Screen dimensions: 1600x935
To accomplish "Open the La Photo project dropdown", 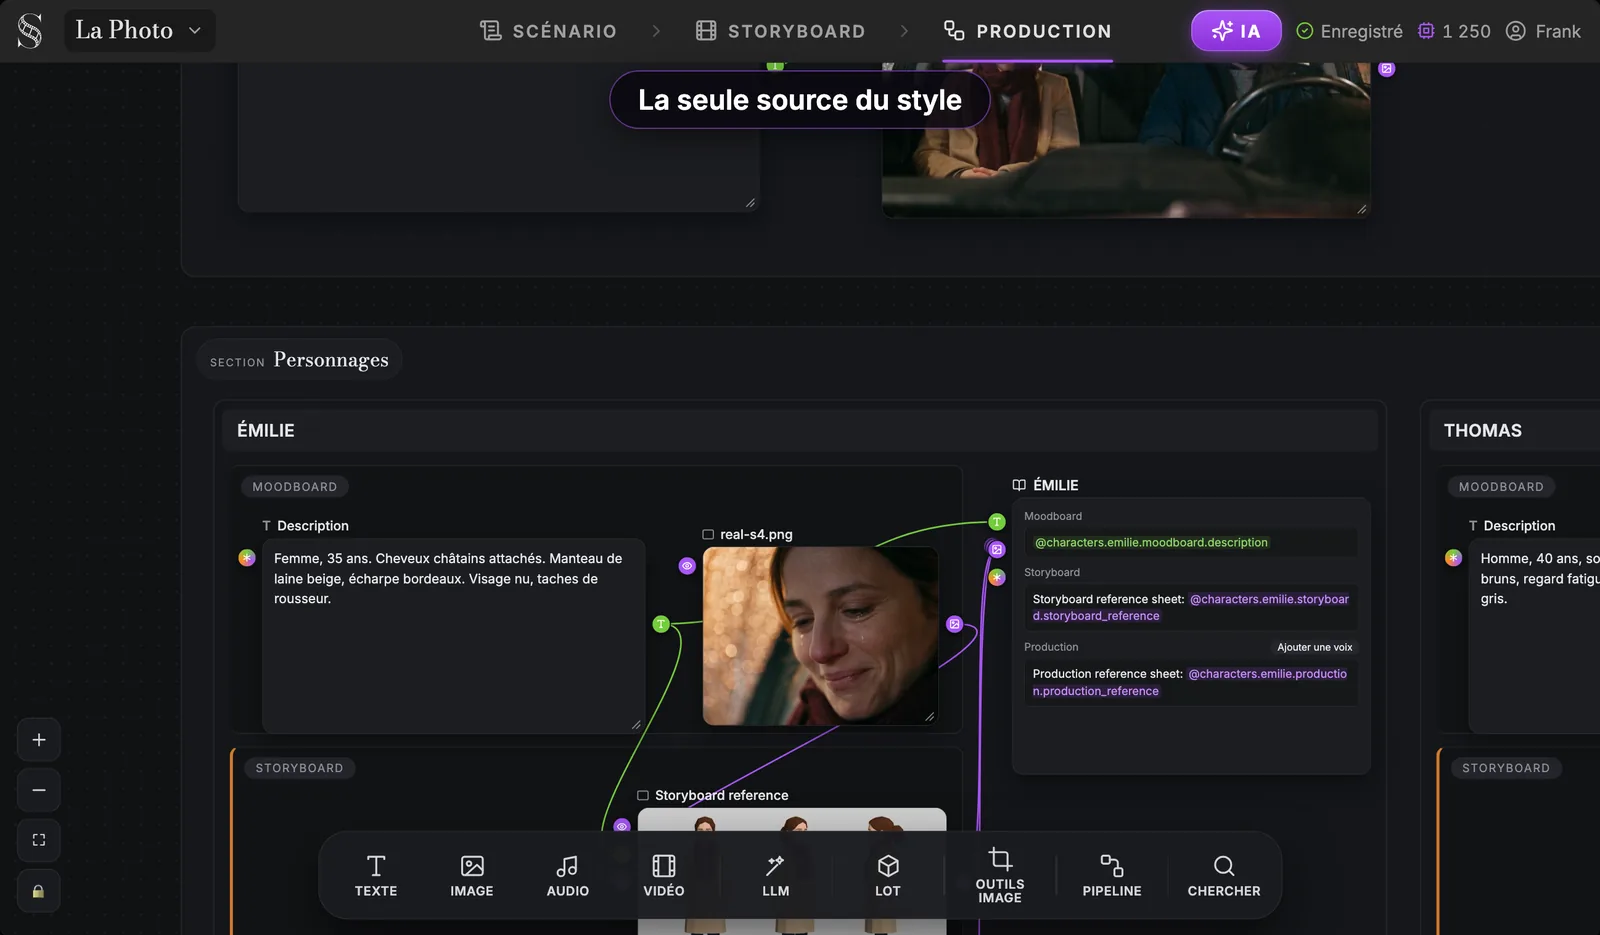I will click(x=139, y=31).
